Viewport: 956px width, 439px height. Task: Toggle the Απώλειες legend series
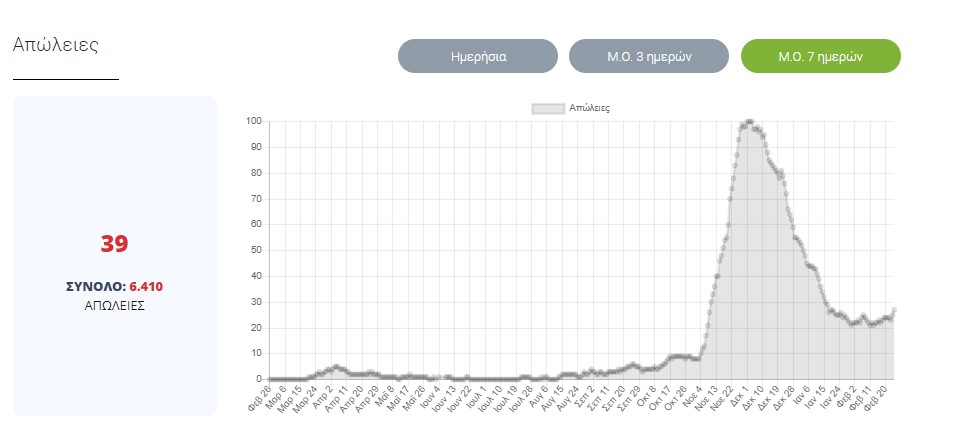[x=589, y=107]
